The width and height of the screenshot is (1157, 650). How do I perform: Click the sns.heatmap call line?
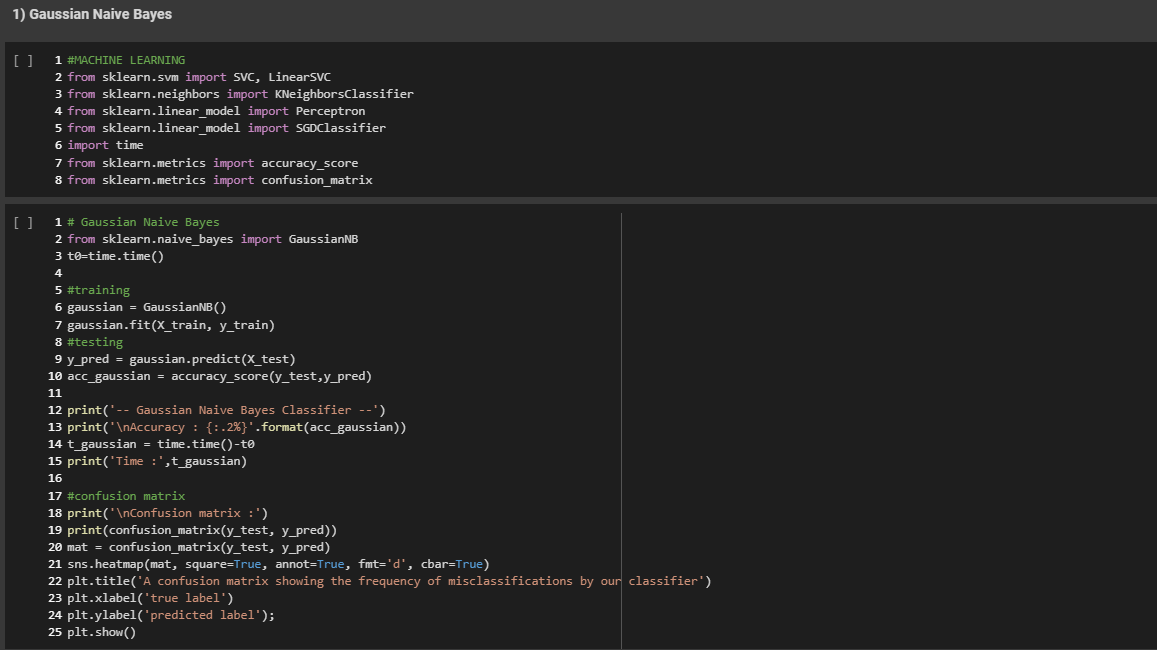278,564
